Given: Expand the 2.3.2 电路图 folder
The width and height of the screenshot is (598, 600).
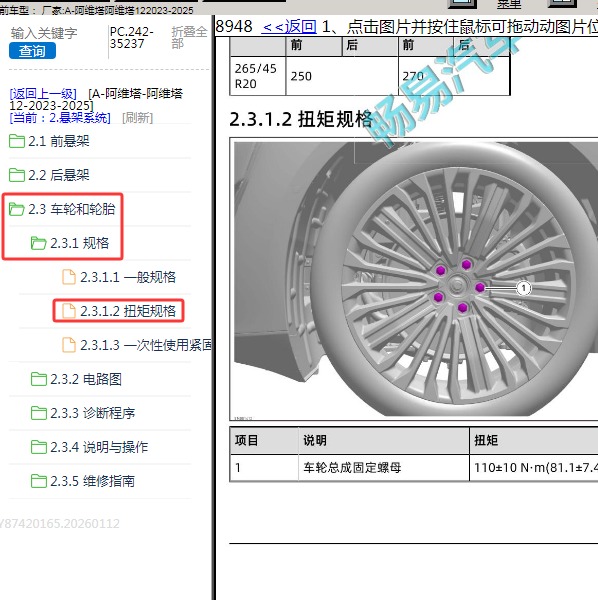Looking at the screenshot, I should point(86,379).
